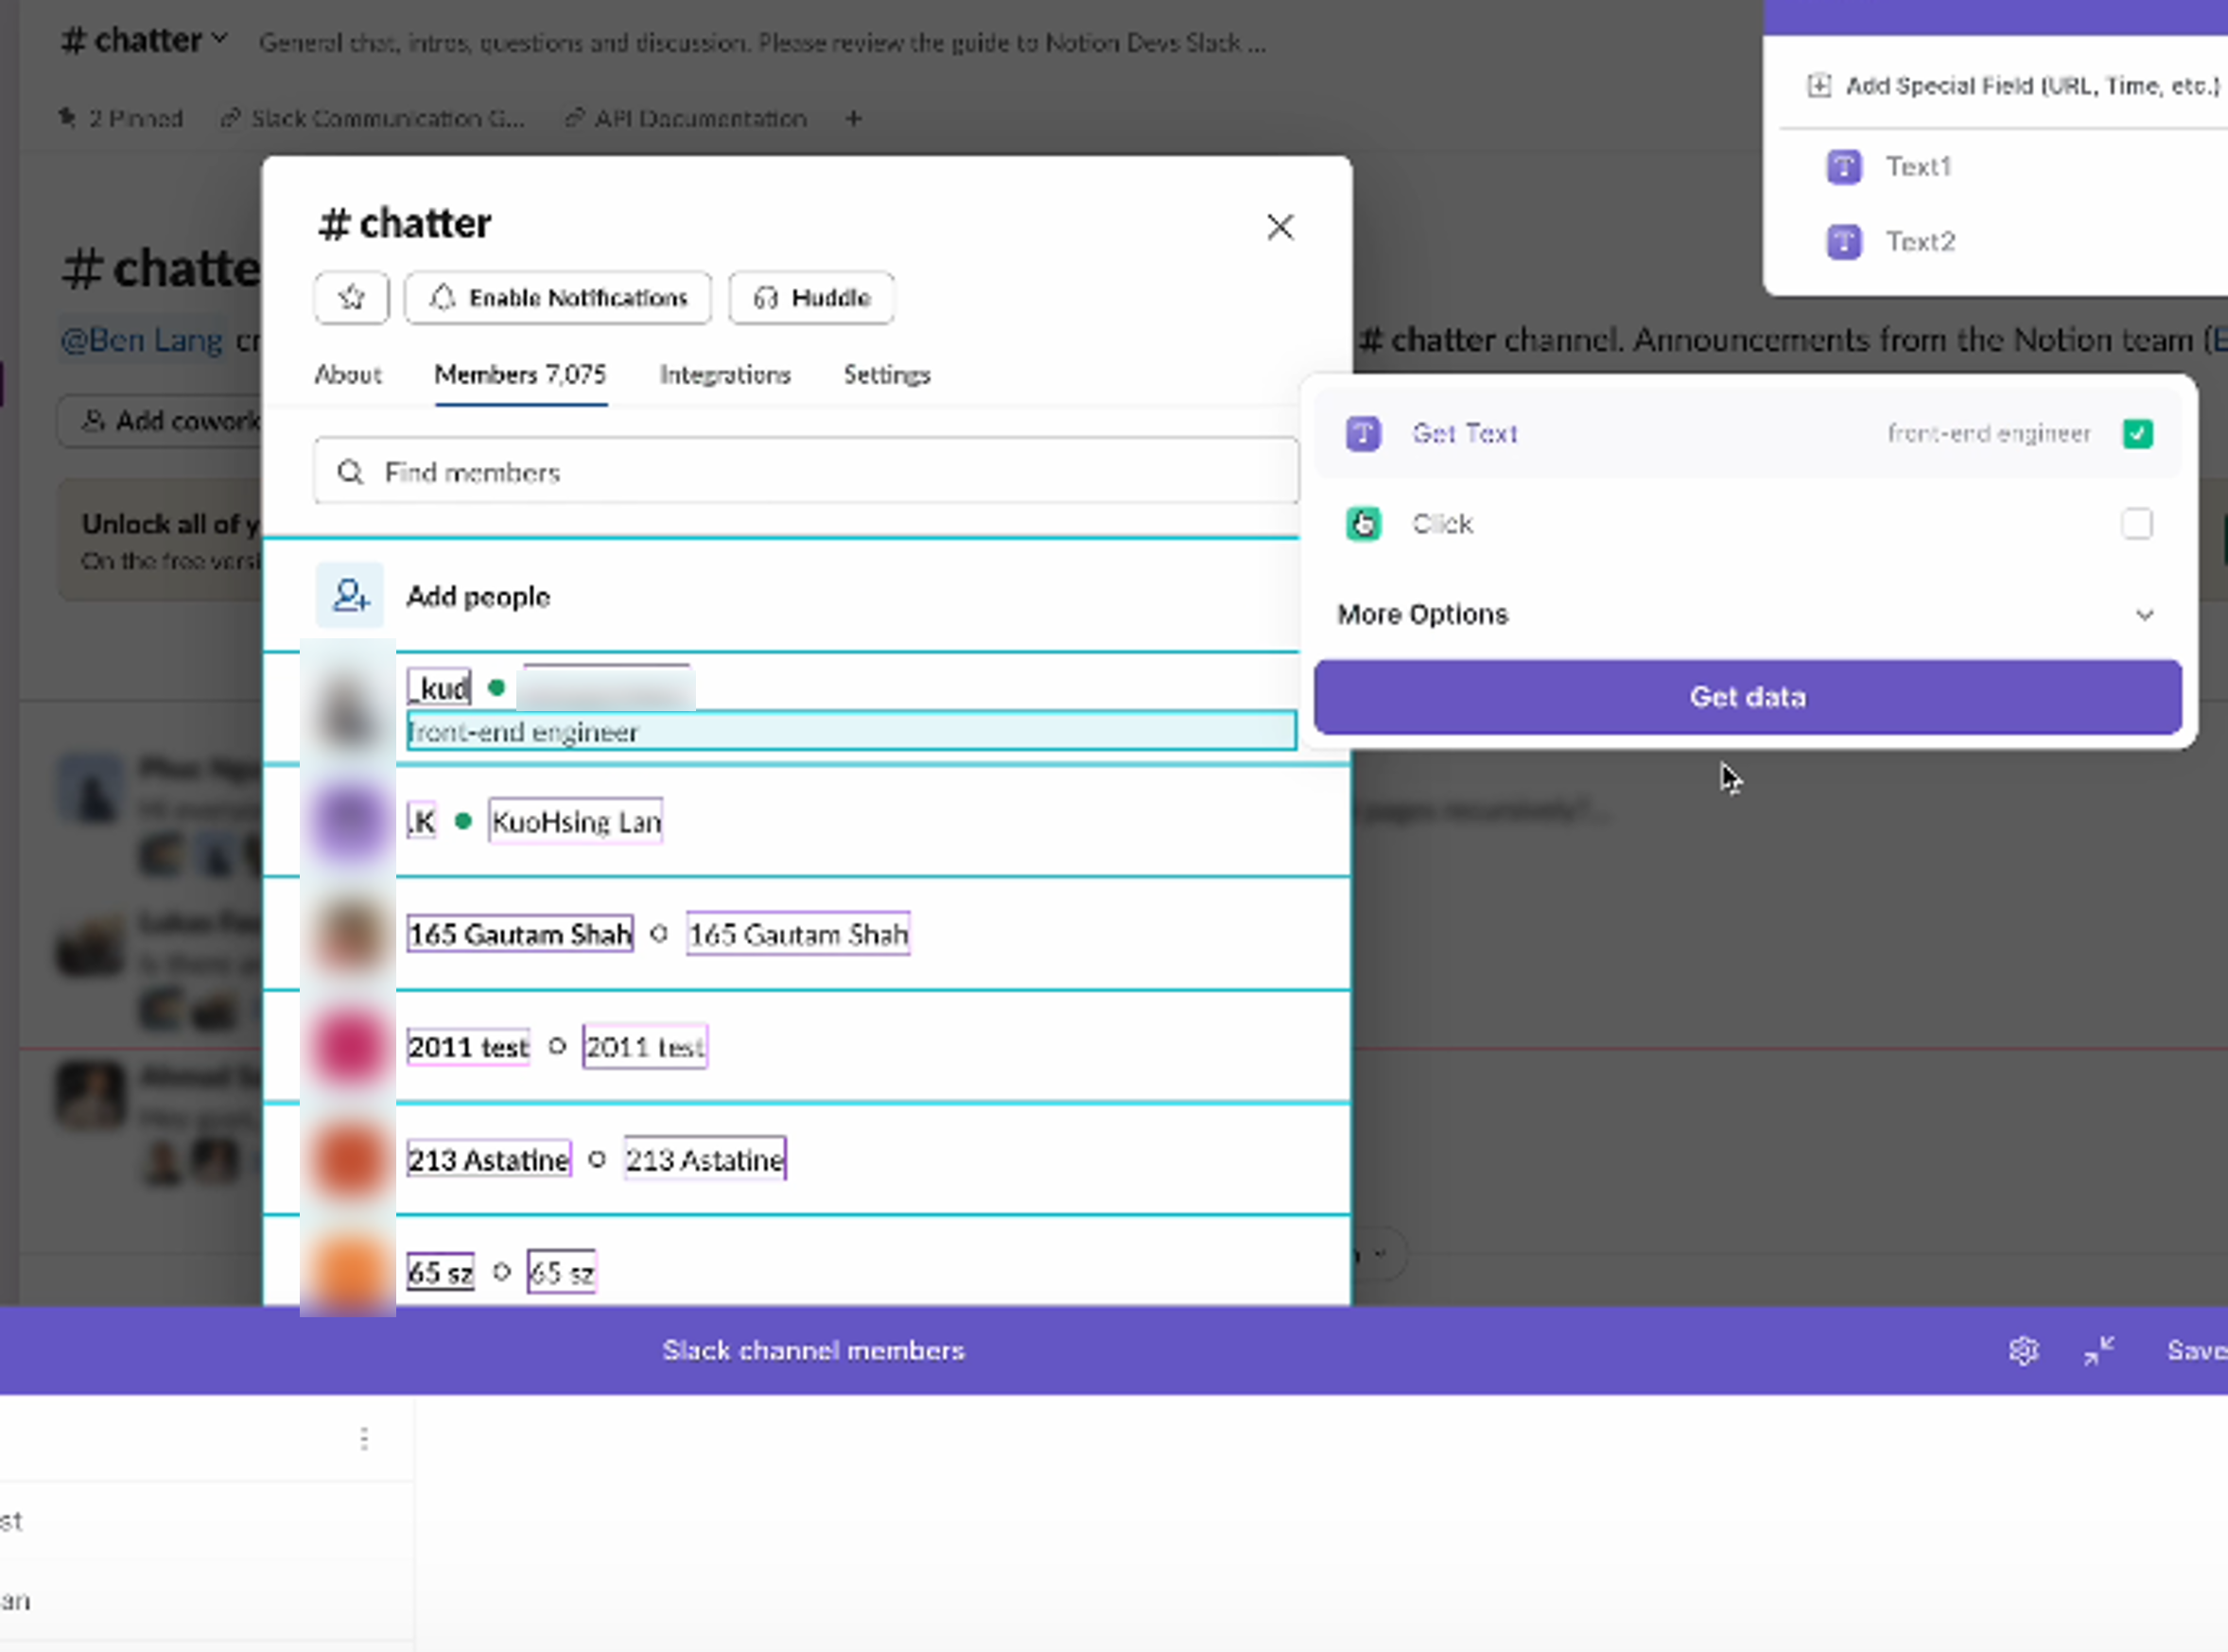
Task: Add a bookmark with the plus icon
Action: [853, 118]
